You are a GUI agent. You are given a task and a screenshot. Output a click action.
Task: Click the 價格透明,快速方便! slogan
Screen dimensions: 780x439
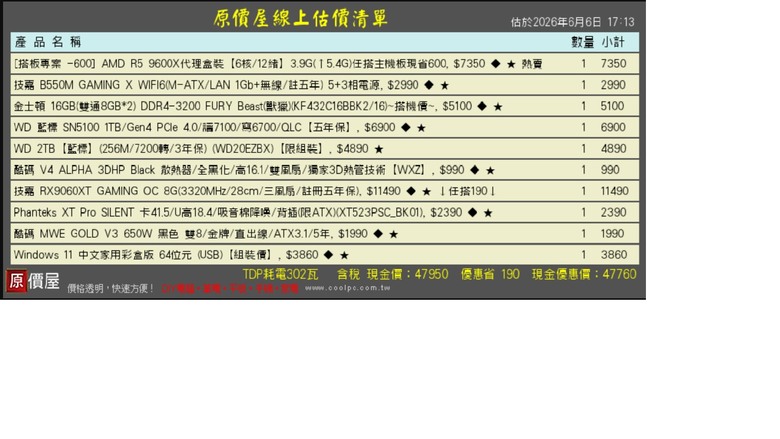point(110,289)
